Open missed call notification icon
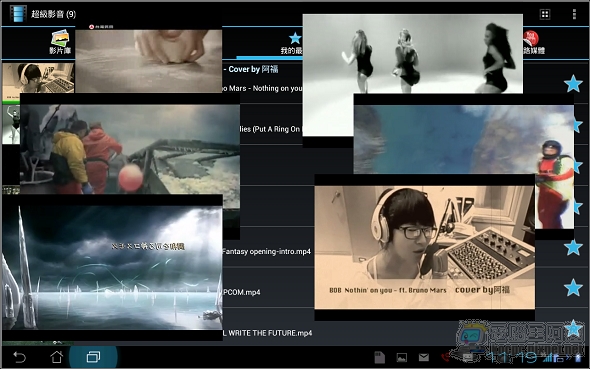This screenshot has width=590, height=369. coord(446,357)
